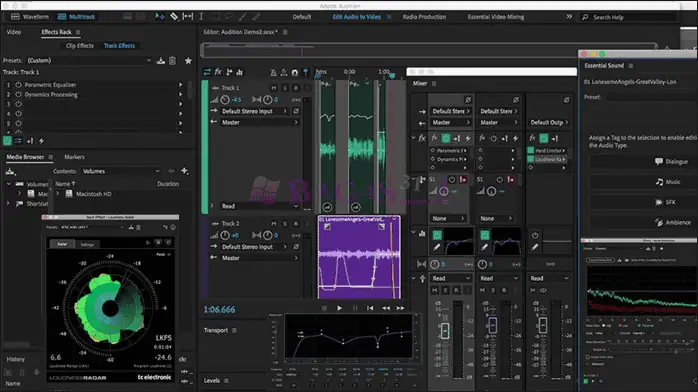Mute Track 2
The image size is (698, 392).
tap(274, 224)
